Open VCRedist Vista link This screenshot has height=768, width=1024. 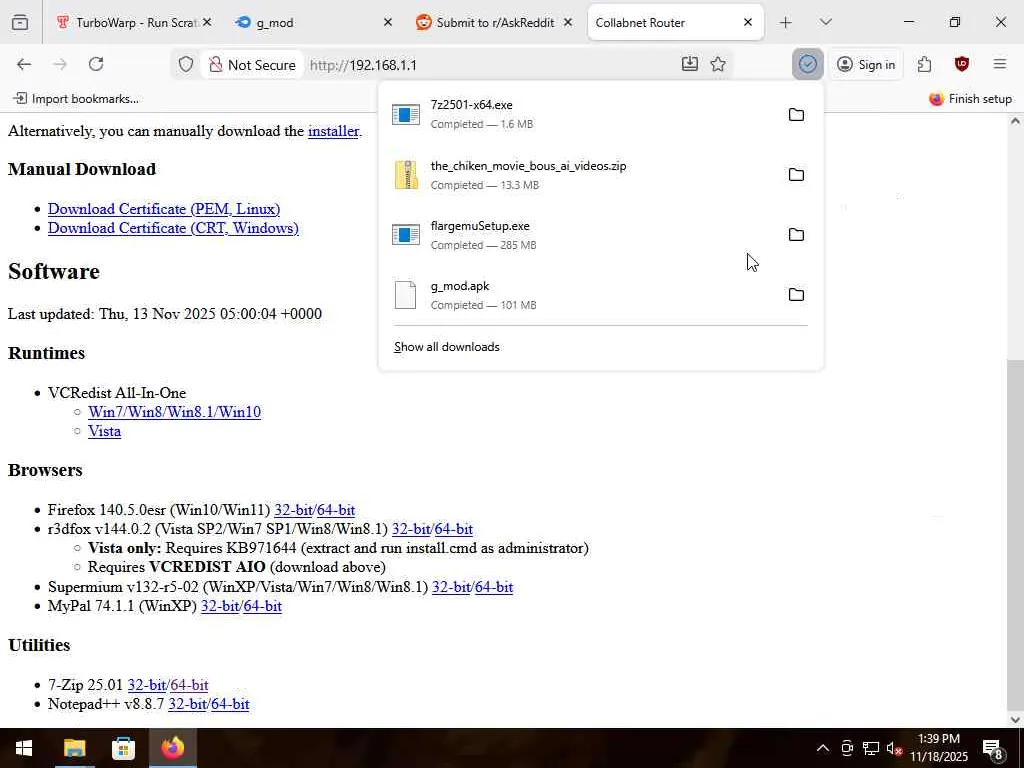point(104,431)
